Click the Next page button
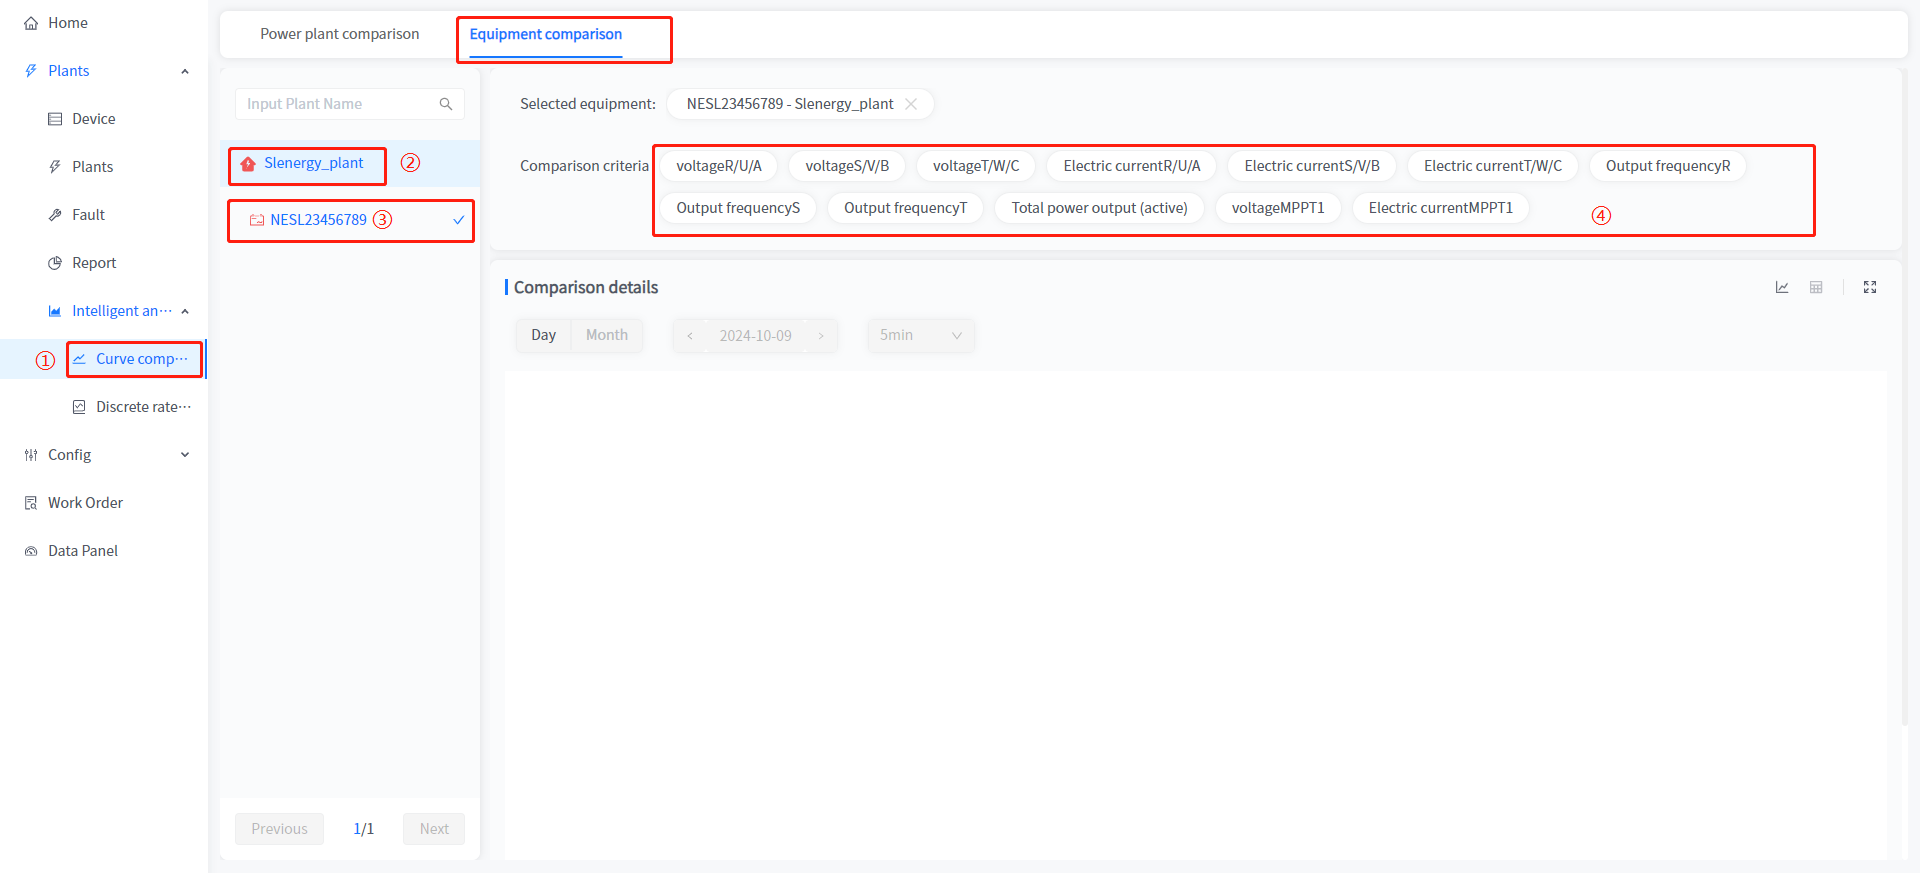Viewport: 1920px width, 873px height. [x=433, y=829]
